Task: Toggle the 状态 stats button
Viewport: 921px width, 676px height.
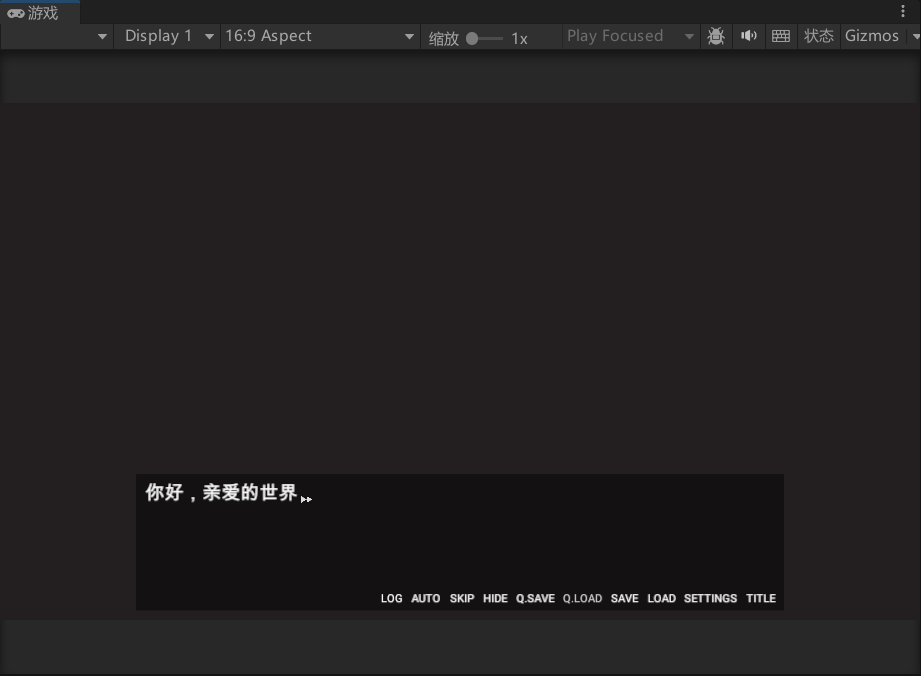Action: (819, 36)
